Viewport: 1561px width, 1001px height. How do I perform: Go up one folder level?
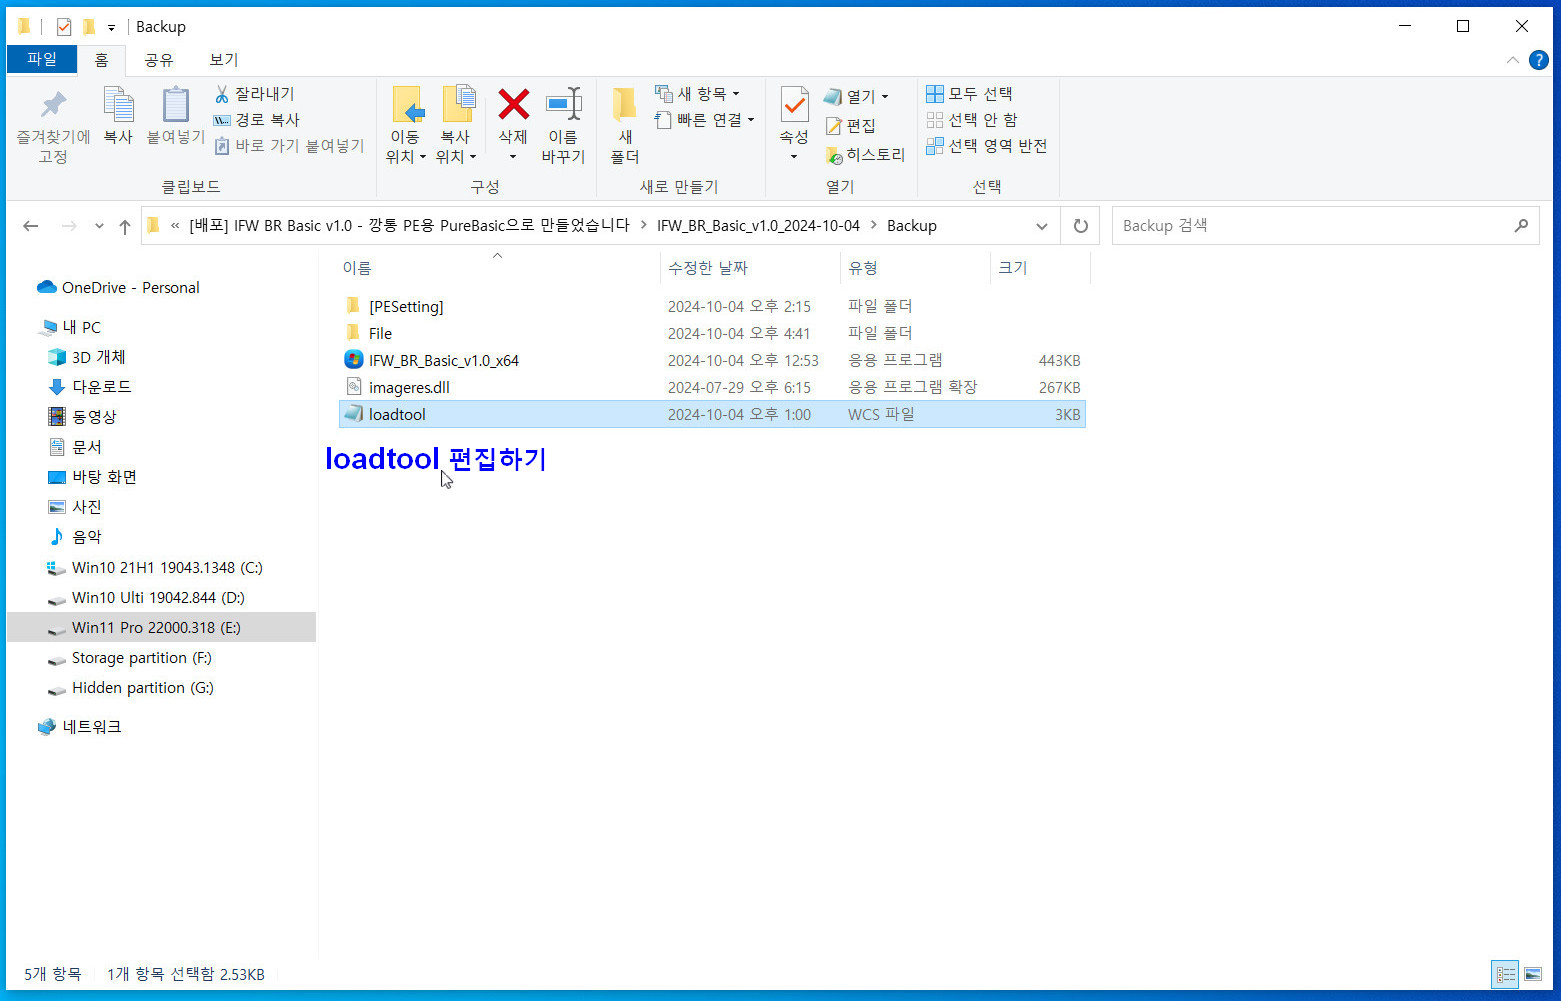pyautogui.click(x=125, y=226)
